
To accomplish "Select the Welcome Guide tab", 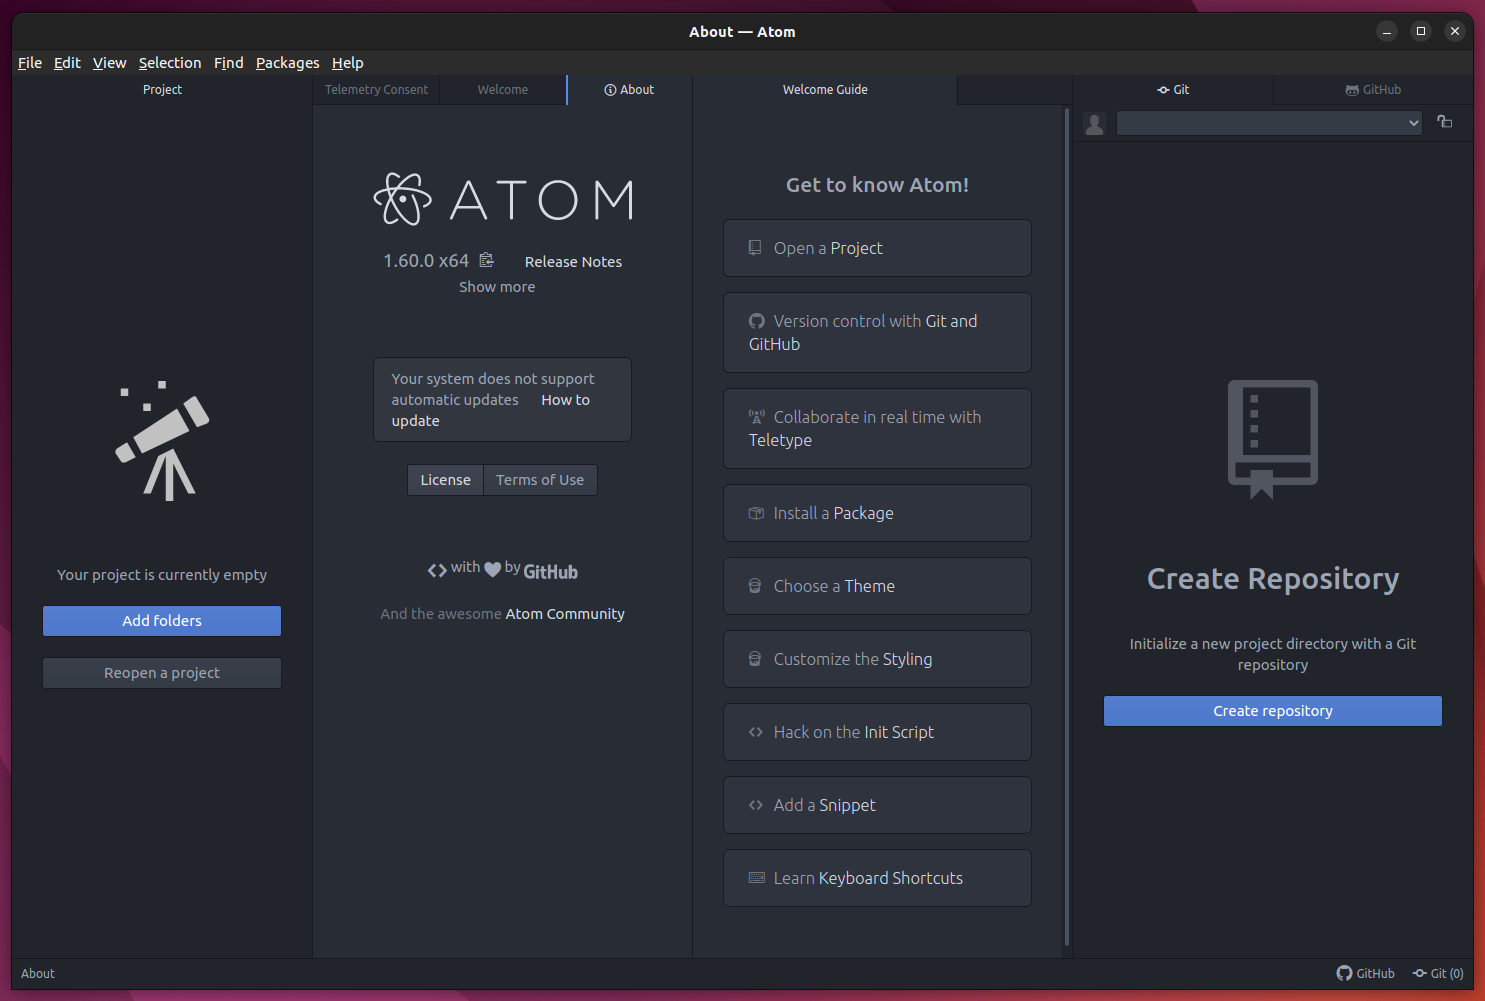I will [x=825, y=90].
